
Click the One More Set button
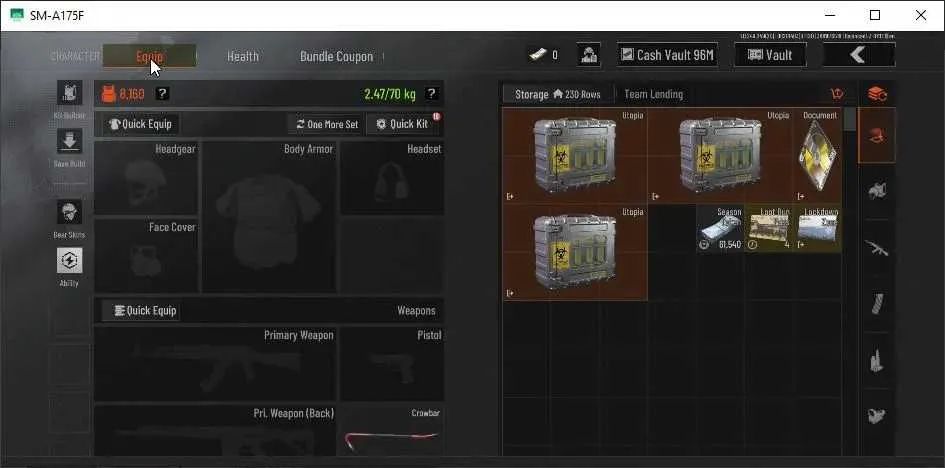click(327, 124)
